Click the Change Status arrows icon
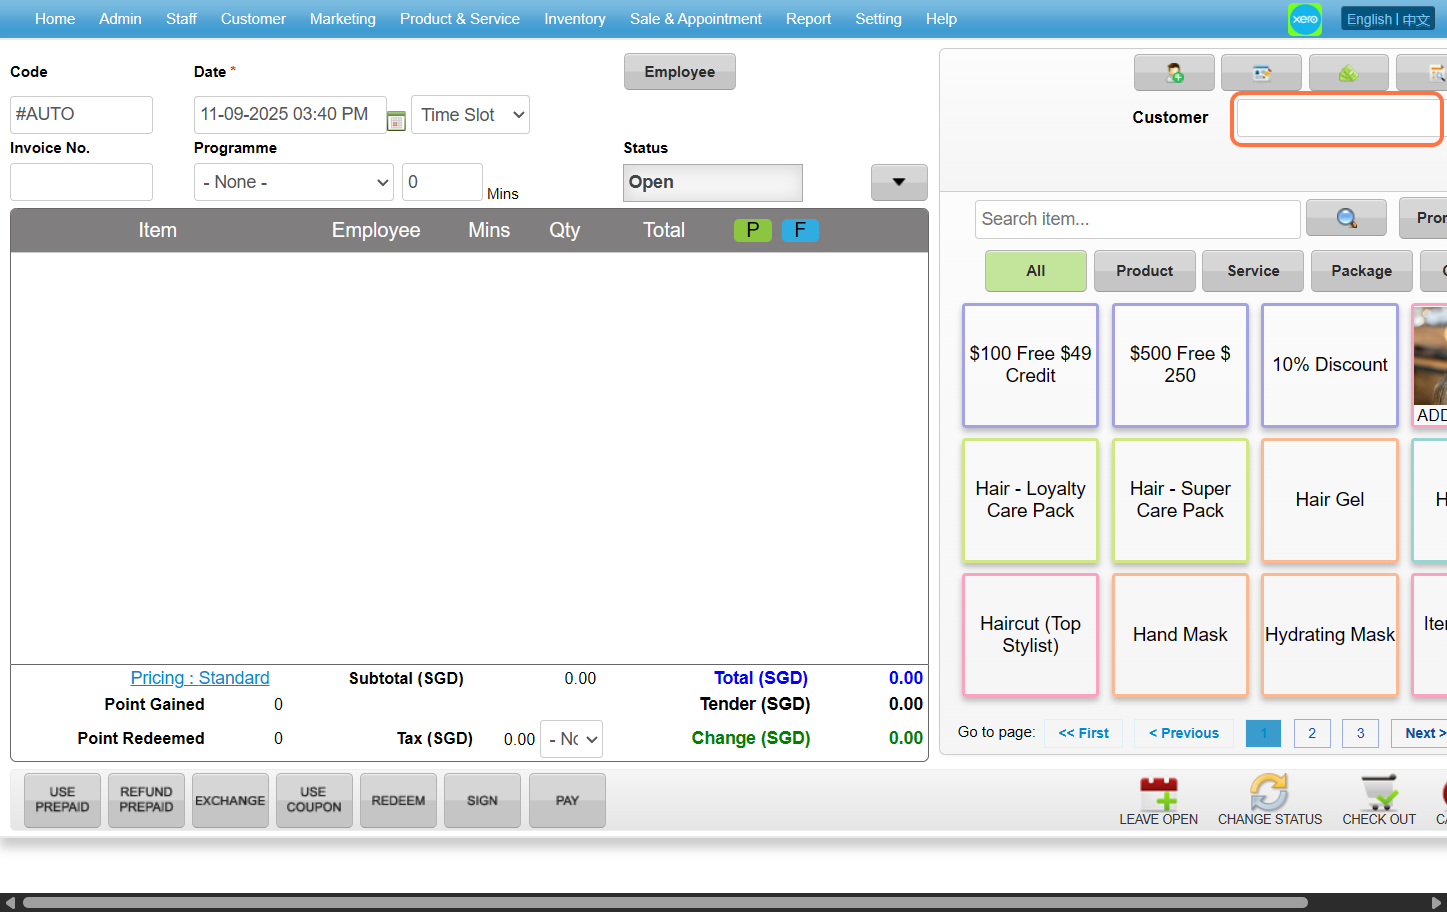This screenshot has width=1447, height=912. [1269, 793]
